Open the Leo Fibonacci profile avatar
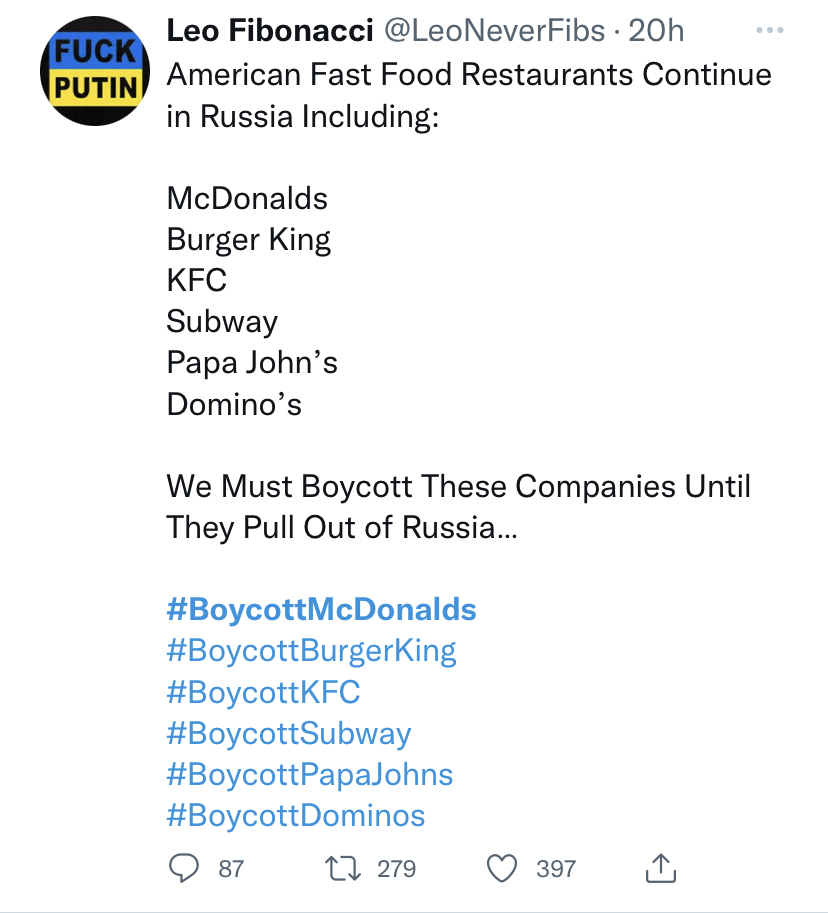This screenshot has height=913, width=828. (x=95, y=71)
